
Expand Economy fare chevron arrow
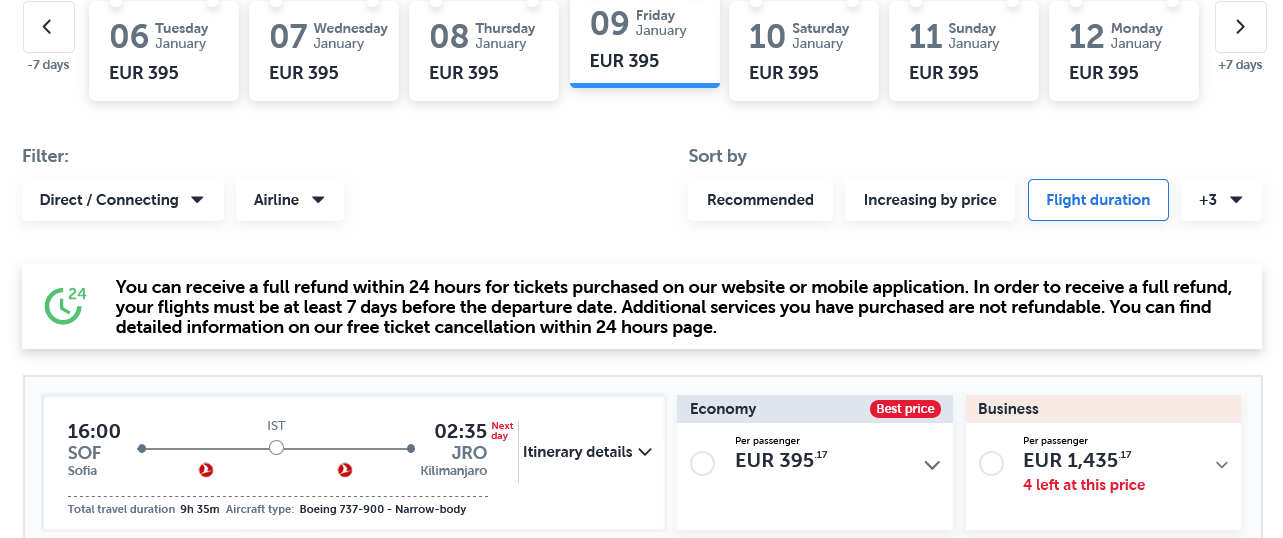point(932,465)
